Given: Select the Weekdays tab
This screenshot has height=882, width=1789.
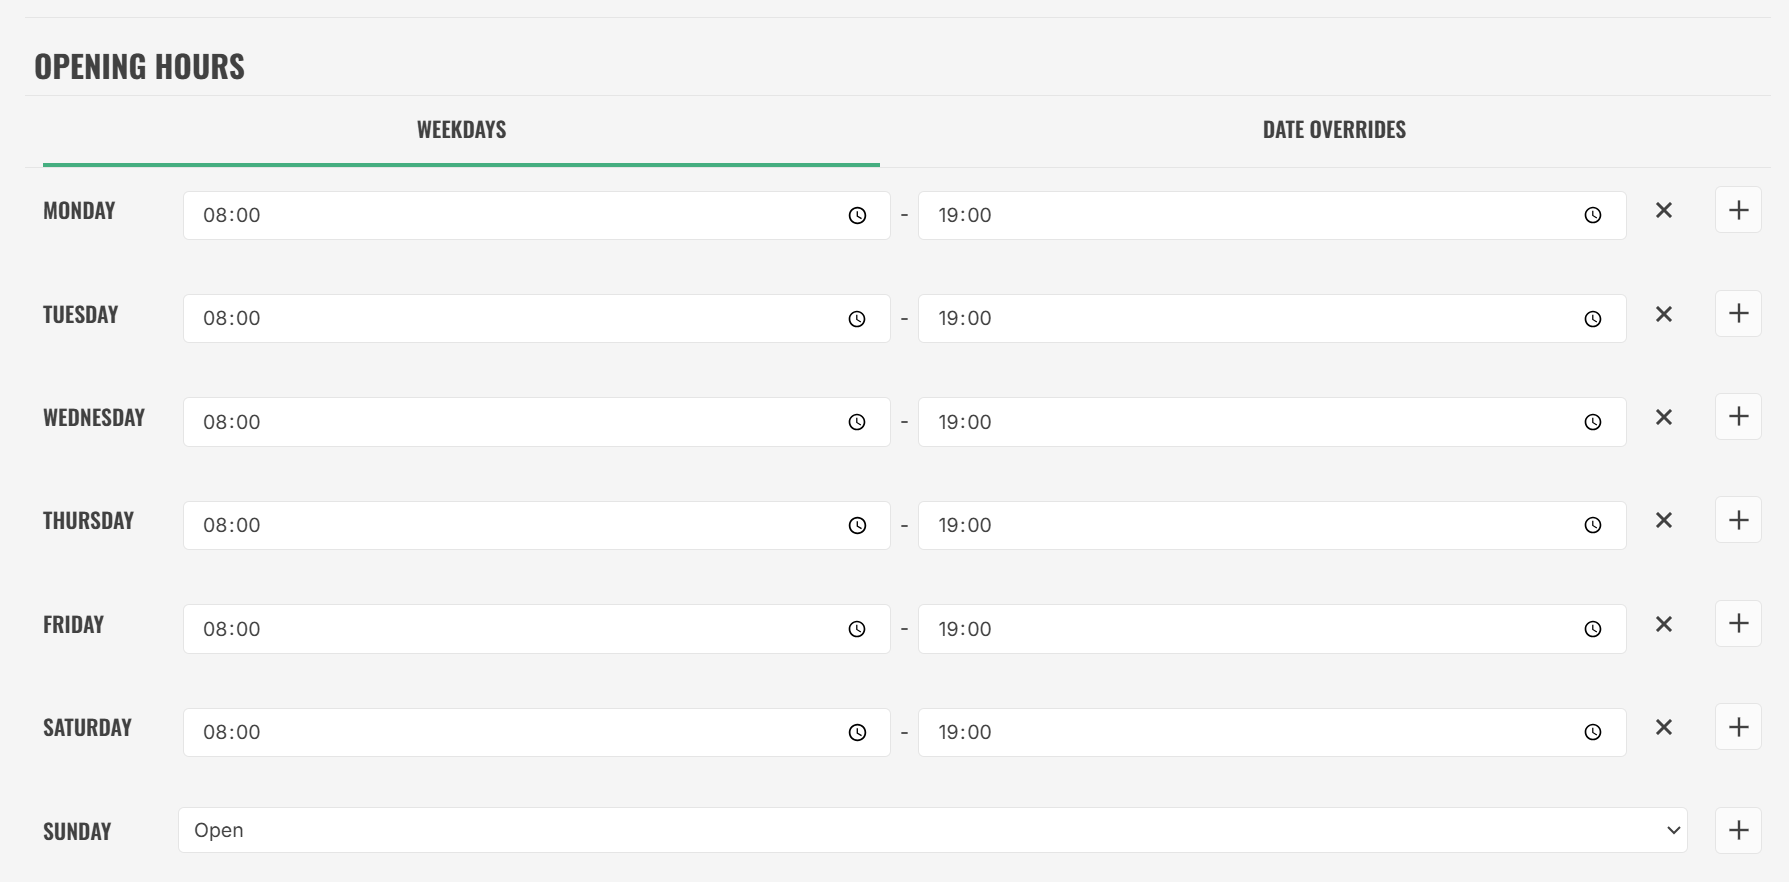Looking at the screenshot, I should tap(461, 130).
